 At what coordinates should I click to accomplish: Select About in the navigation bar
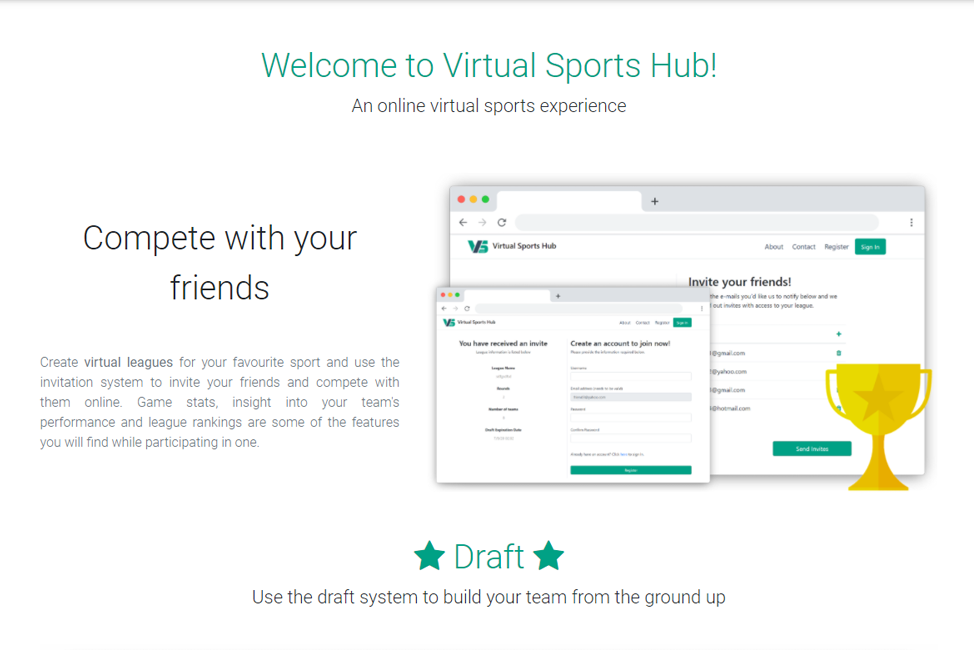[775, 246]
